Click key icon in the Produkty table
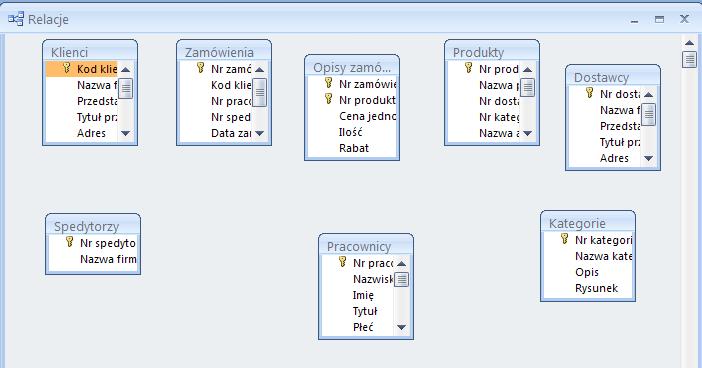 coord(468,68)
